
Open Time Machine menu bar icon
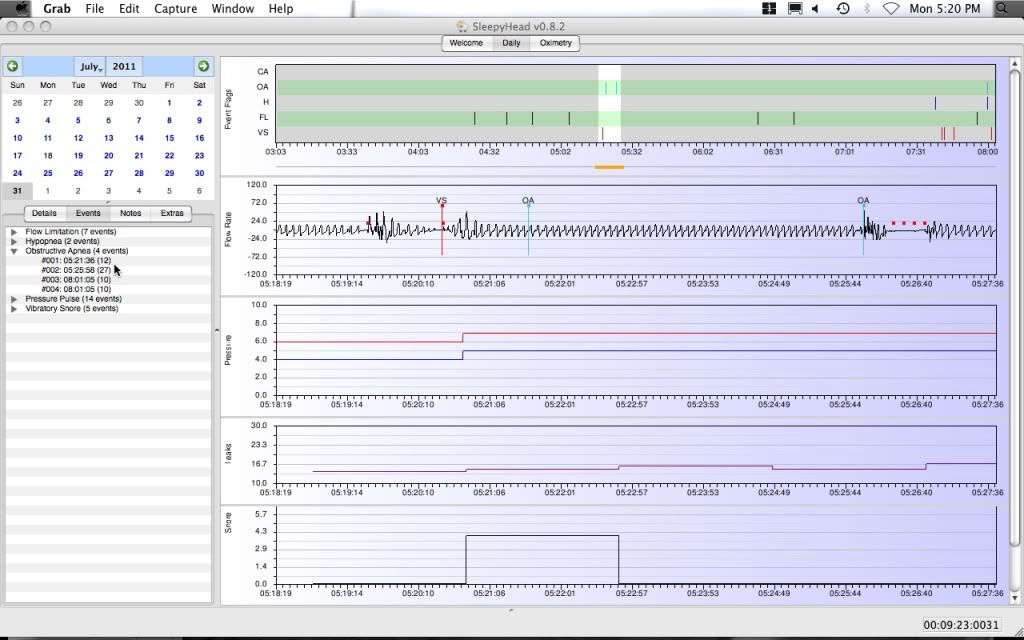click(x=842, y=8)
